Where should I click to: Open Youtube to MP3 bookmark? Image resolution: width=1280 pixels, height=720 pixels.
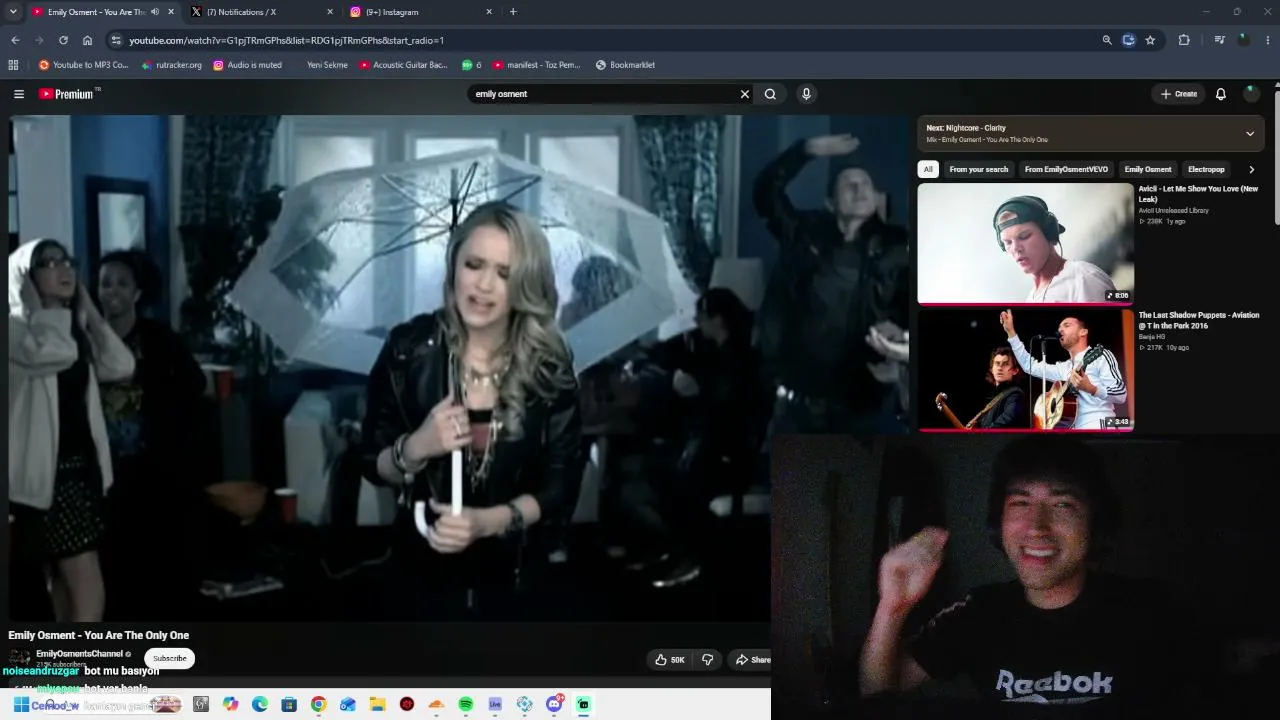(x=84, y=65)
